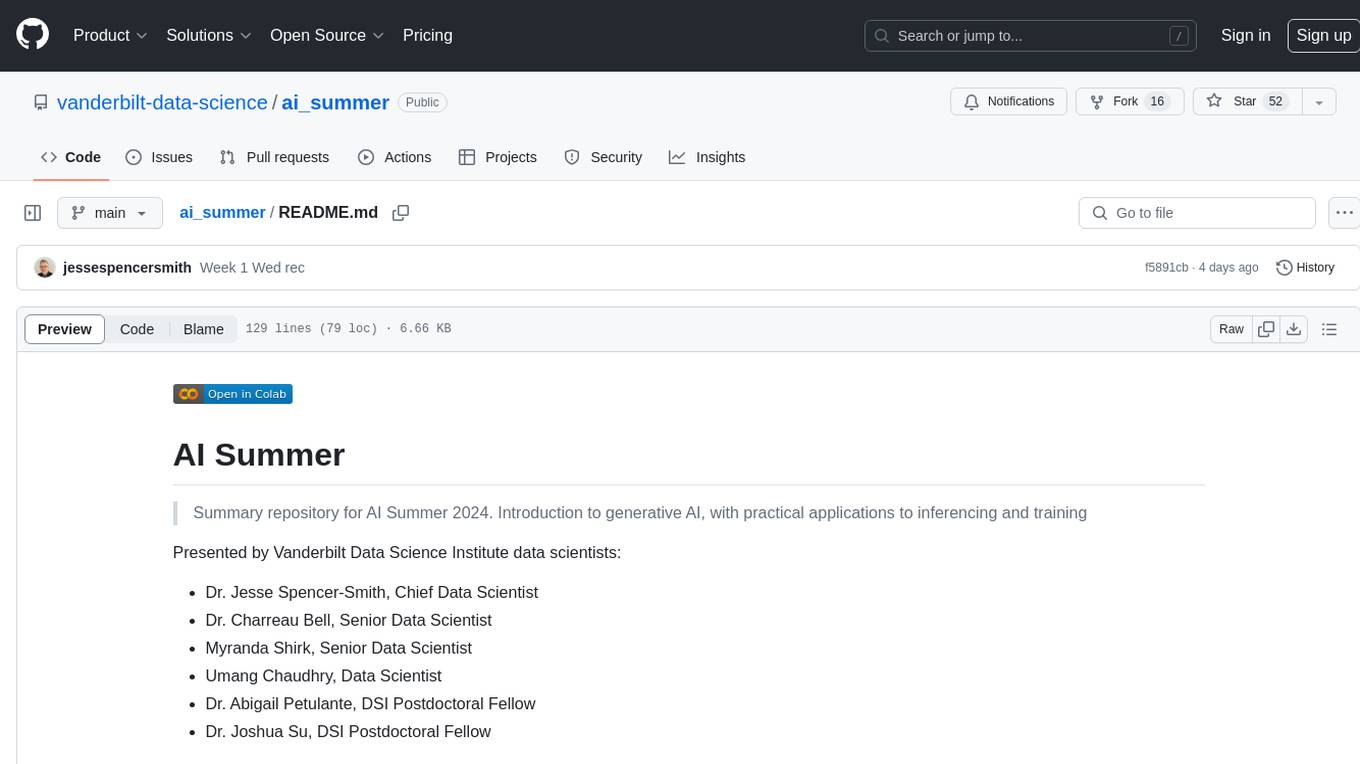Click the Actions tab play icon
Image resolution: width=1360 pixels, height=764 pixels.
coord(366,157)
